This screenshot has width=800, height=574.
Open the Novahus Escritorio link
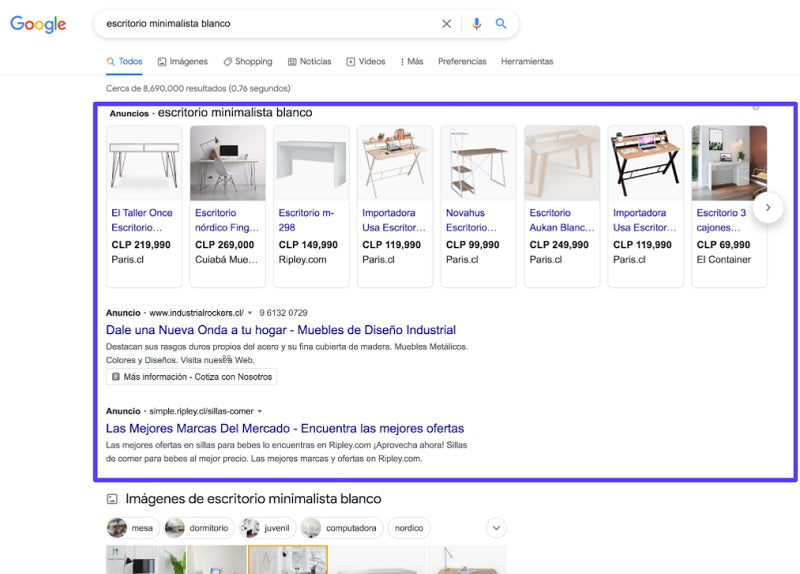pos(471,220)
